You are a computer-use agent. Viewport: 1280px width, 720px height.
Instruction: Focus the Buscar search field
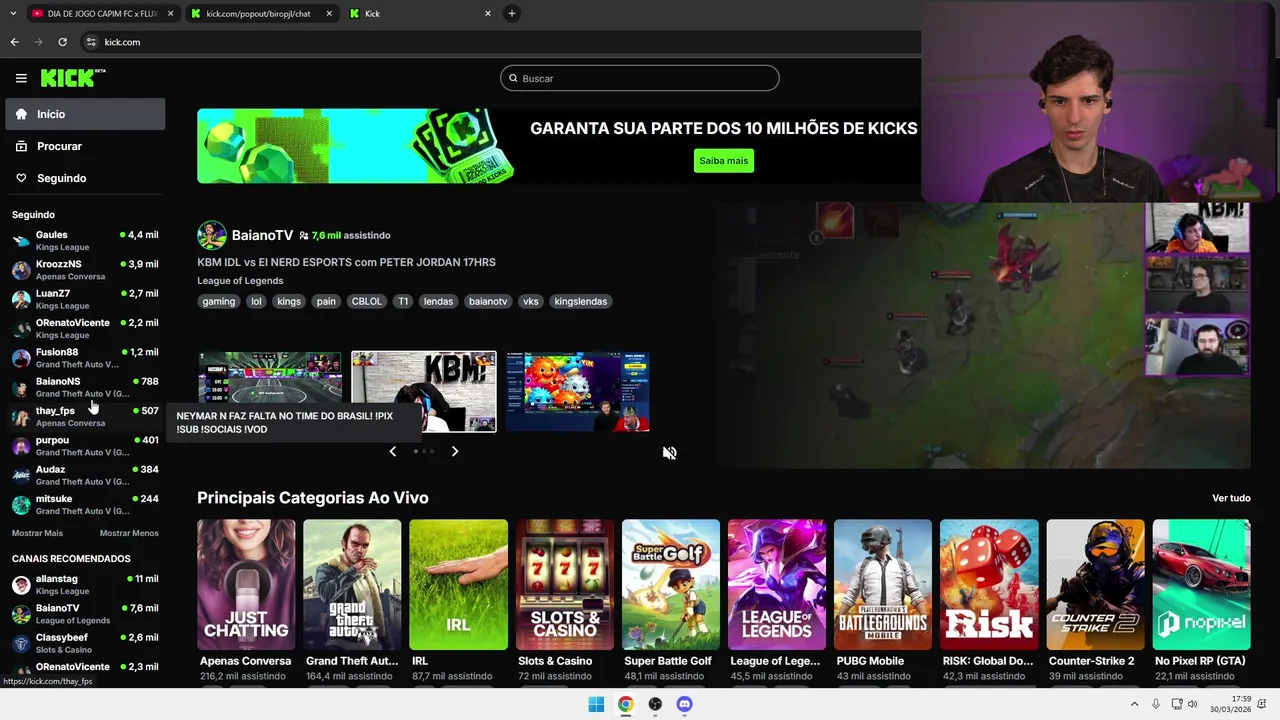point(640,78)
